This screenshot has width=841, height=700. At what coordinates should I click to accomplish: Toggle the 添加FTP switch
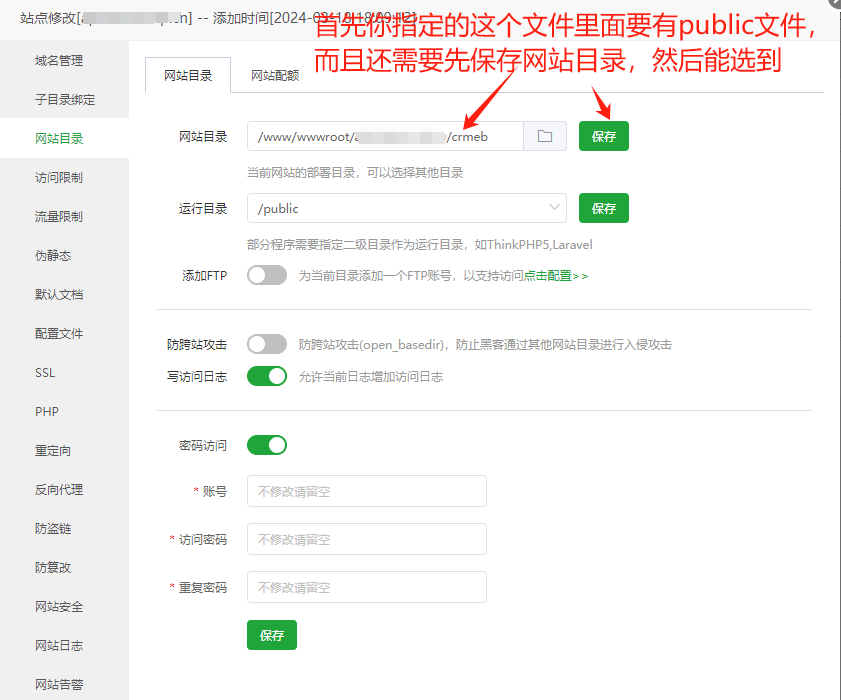[x=267, y=275]
